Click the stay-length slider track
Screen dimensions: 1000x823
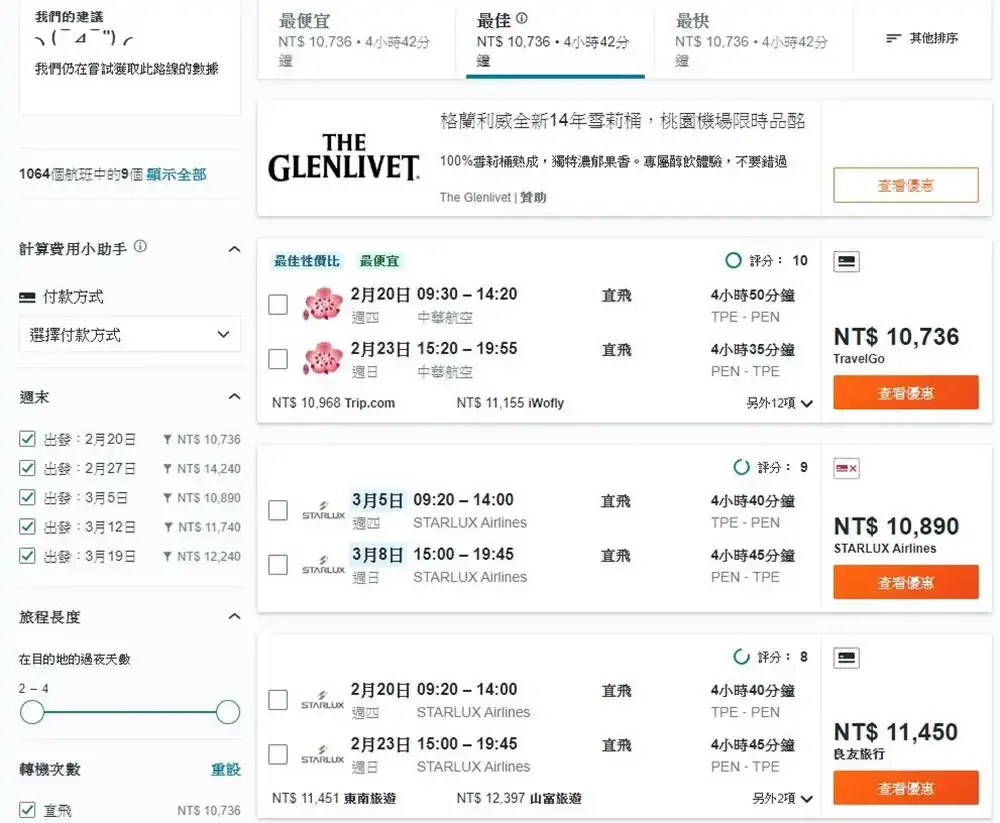tap(130, 712)
